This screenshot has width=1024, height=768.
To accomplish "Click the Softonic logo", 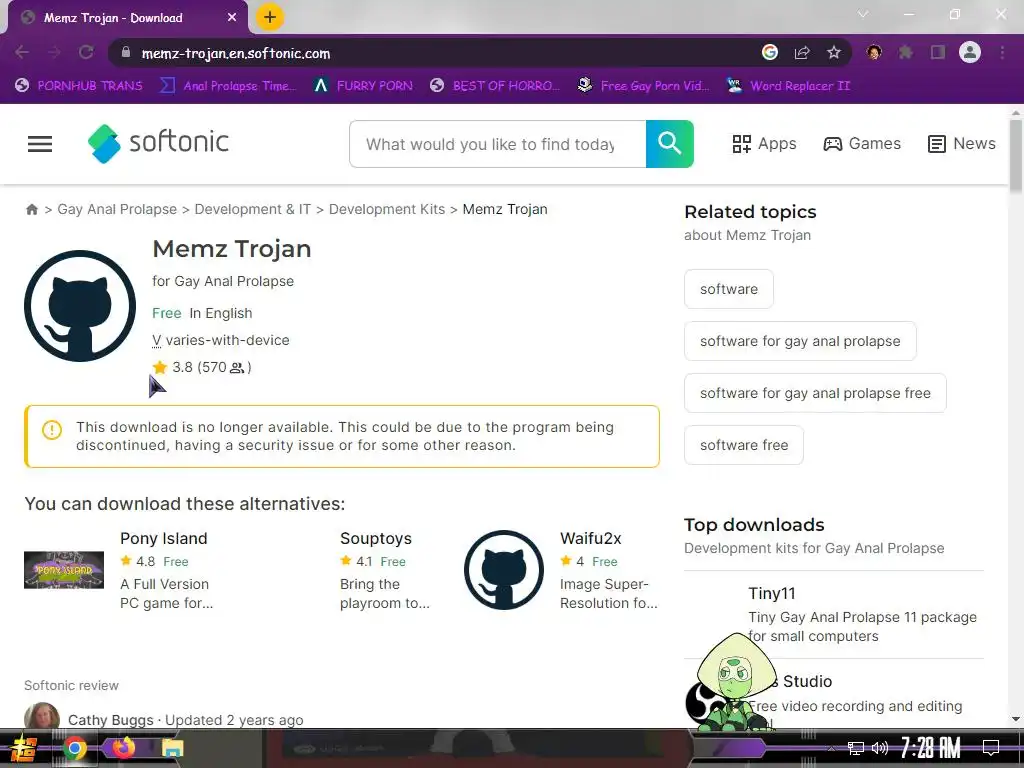I will [x=159, y=143].
